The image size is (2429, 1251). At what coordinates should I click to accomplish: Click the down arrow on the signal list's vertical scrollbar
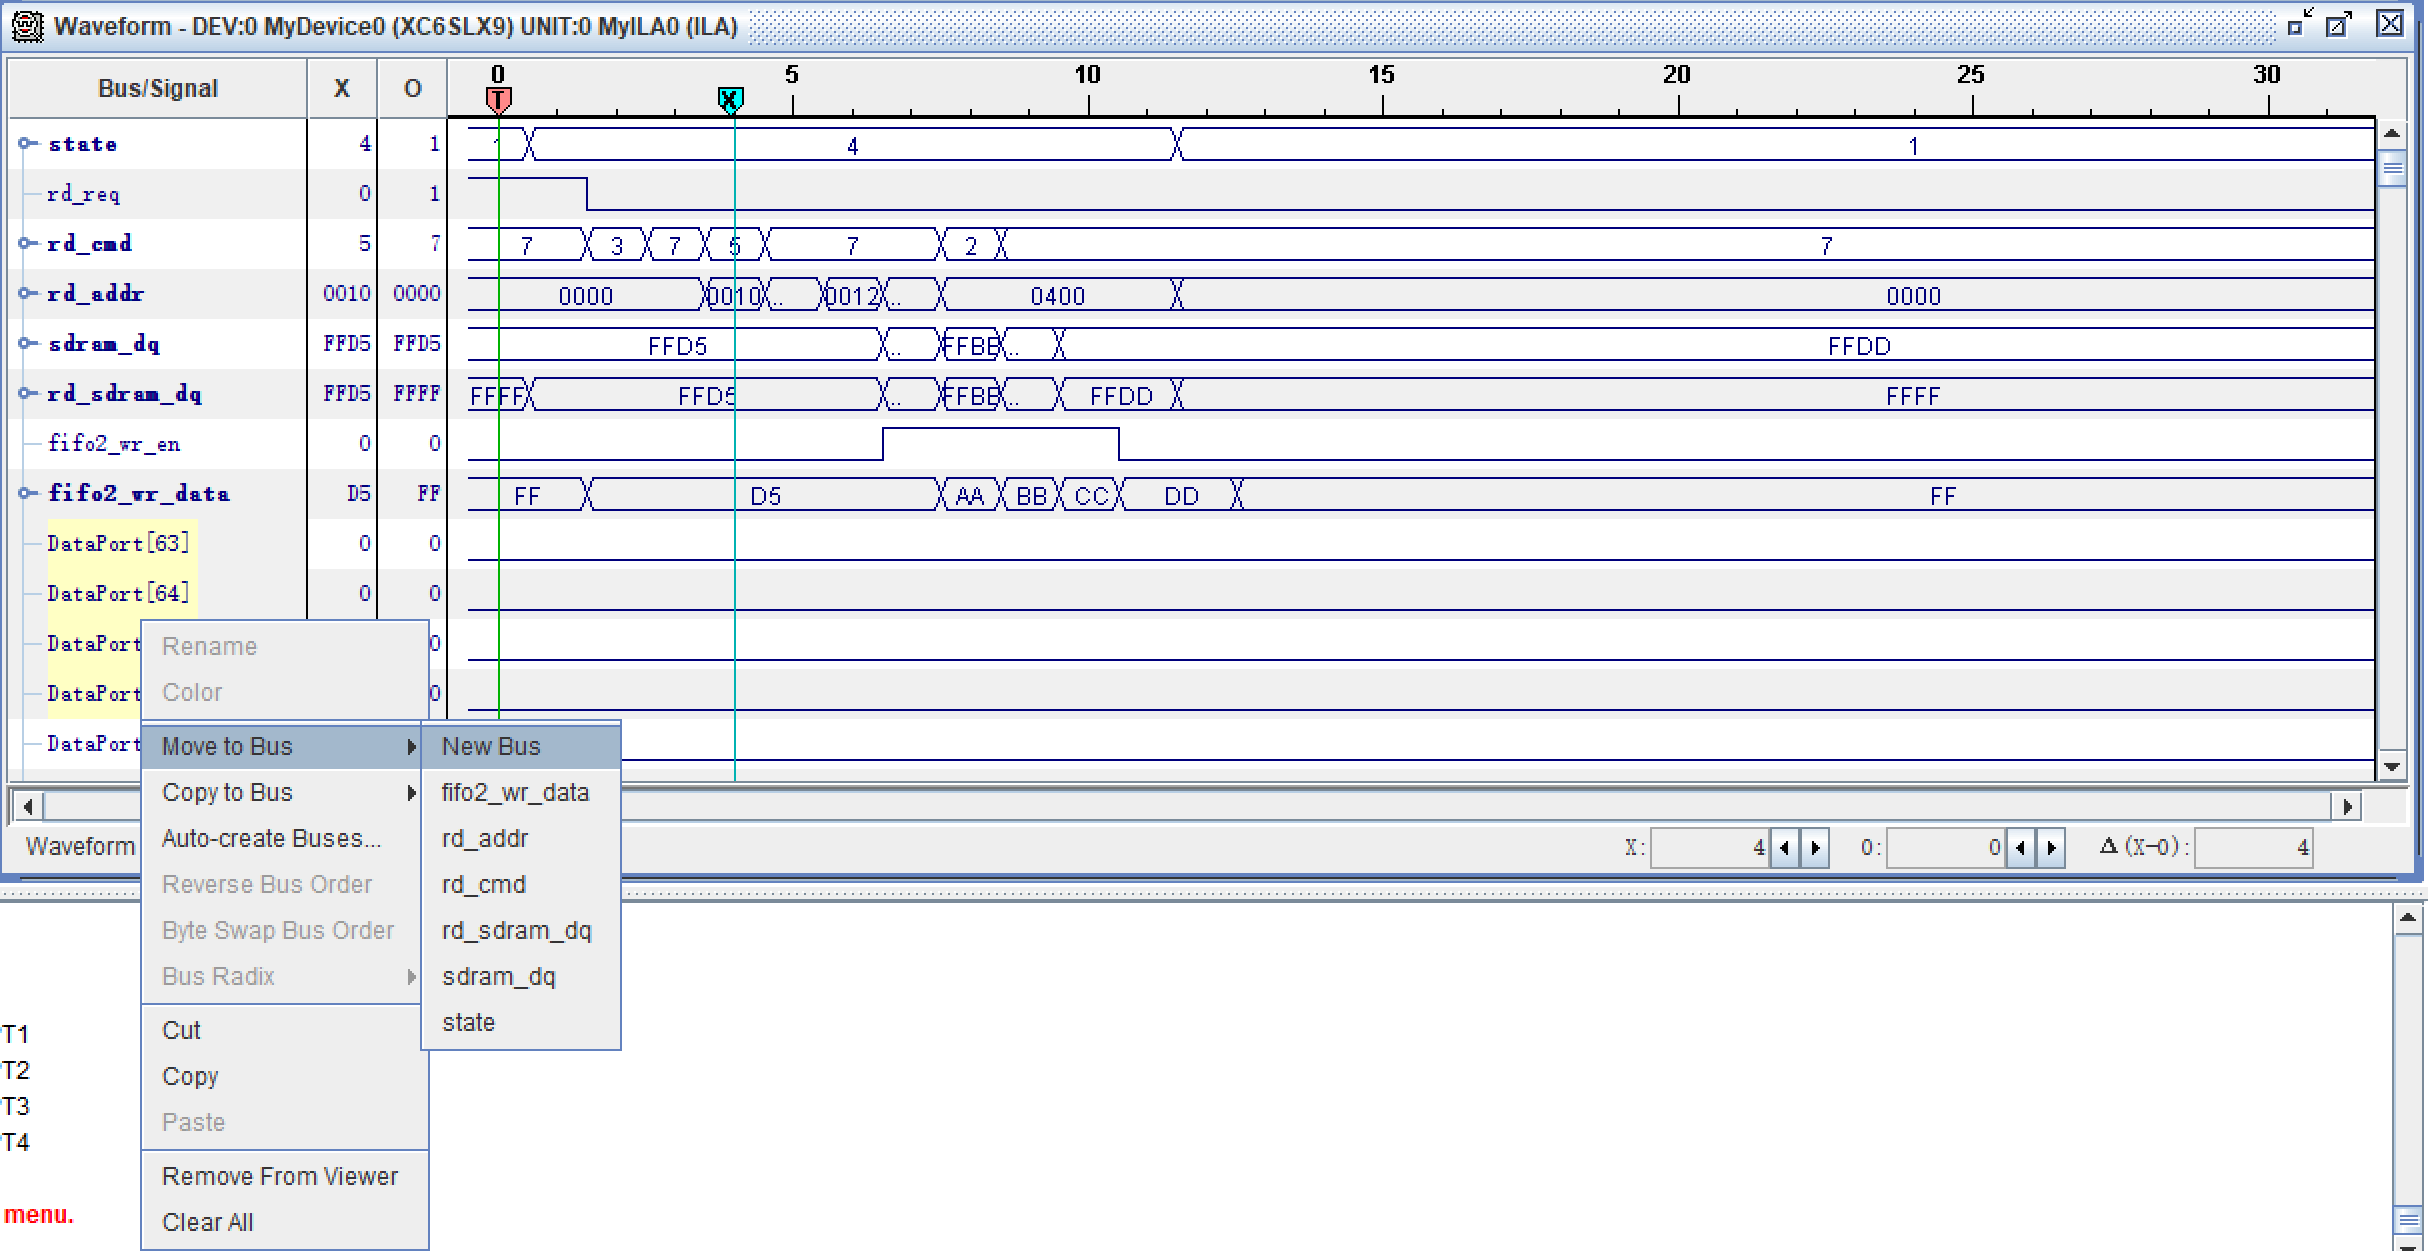(x=2392, y=767)
